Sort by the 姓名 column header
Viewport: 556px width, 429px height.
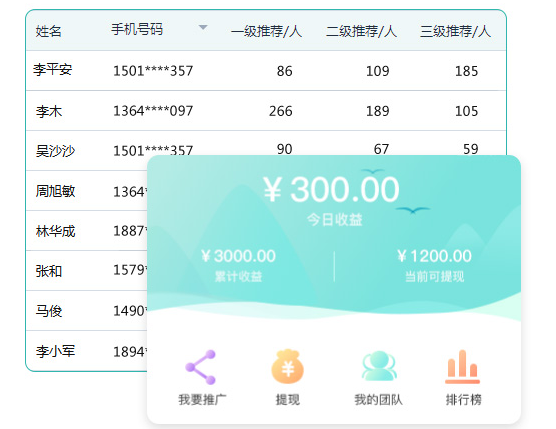coord(49,31)
